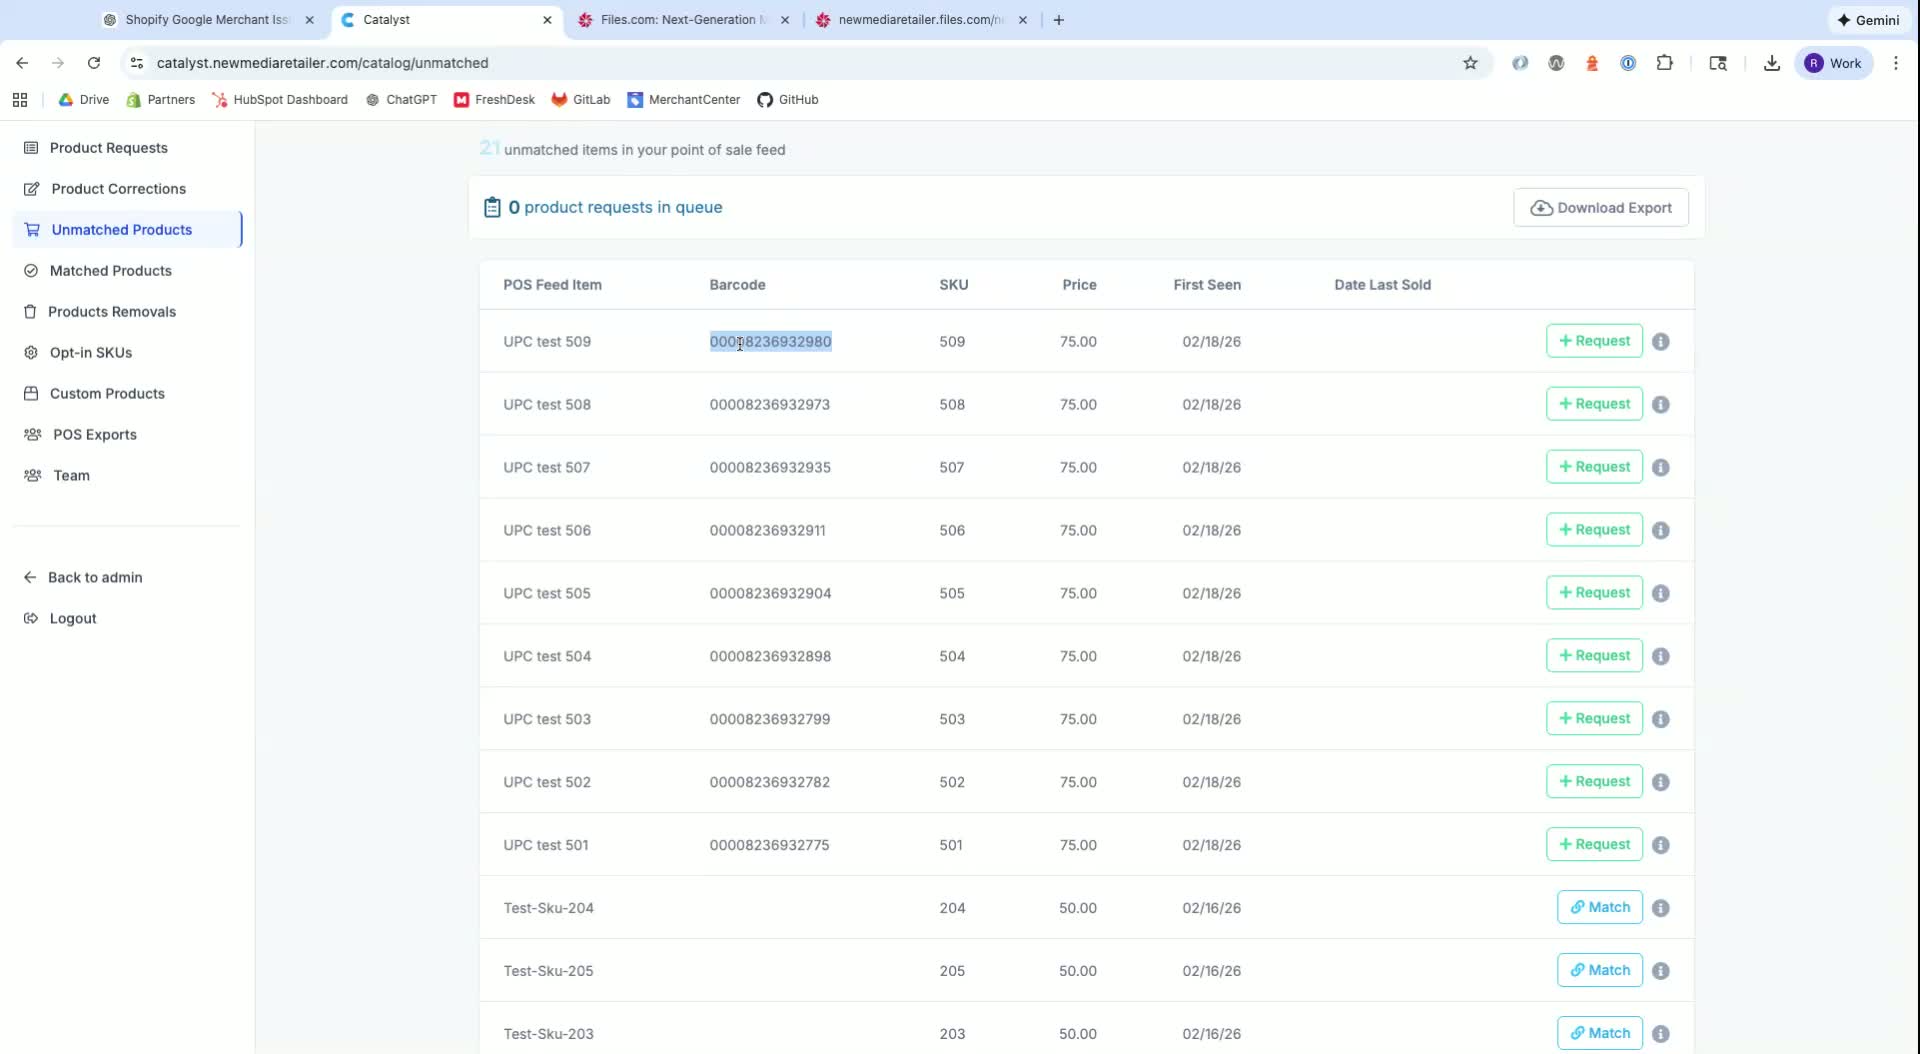Go back in browser history
The height and width of the screenshot is (1054, 1920).
point(22,63)
